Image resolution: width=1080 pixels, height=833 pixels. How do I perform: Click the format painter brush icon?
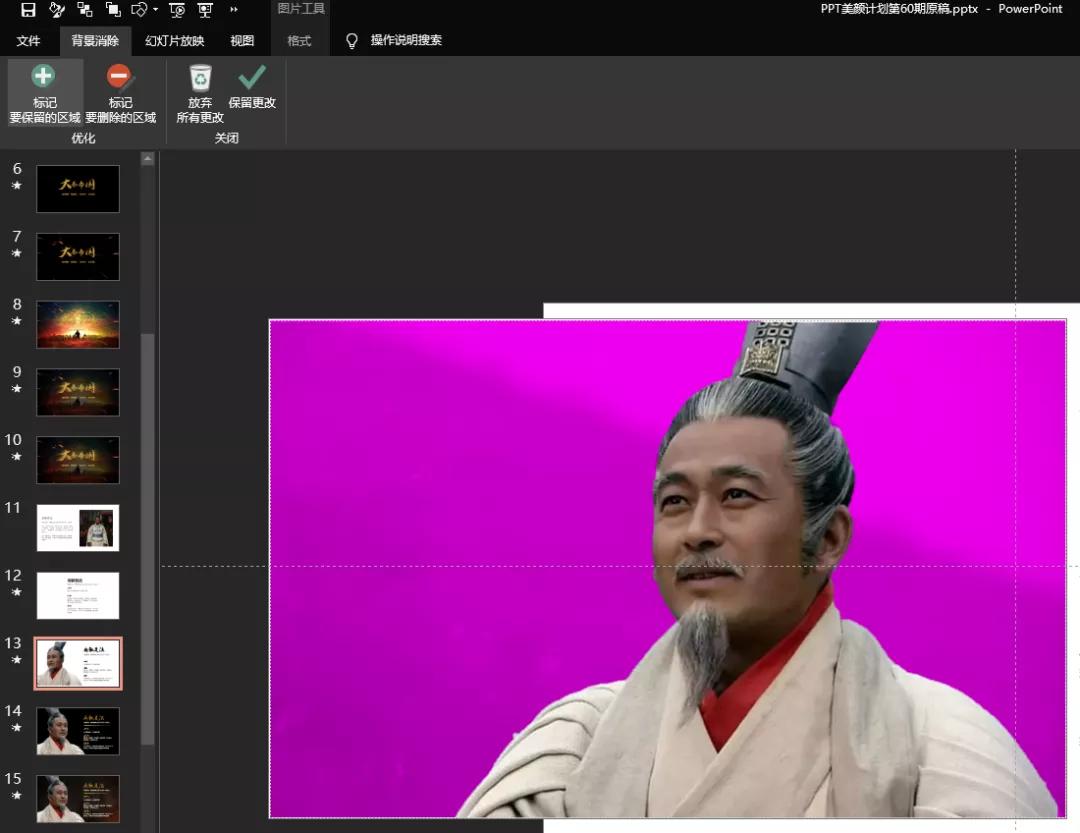click(57, 10)
